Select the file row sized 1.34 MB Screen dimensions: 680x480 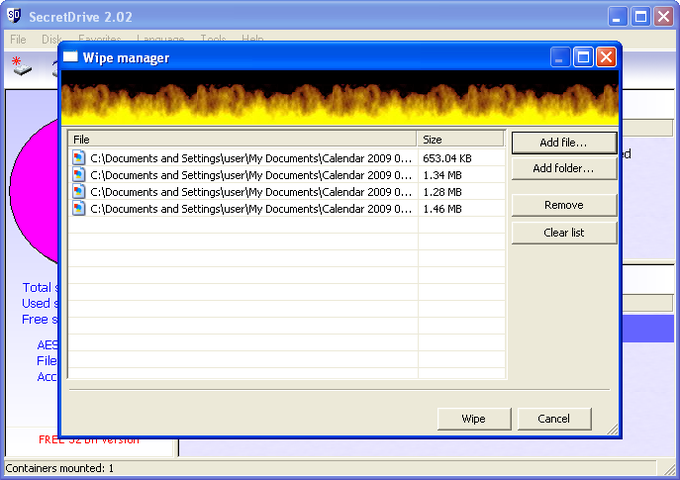(287, 175)
